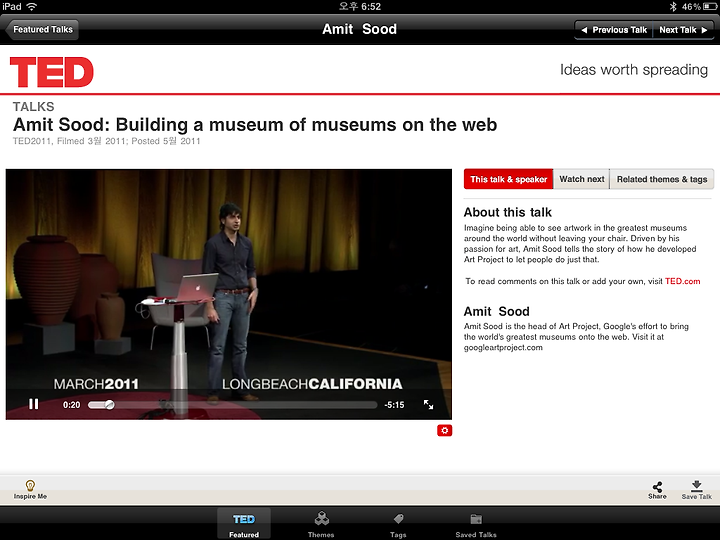Tap the talk title heading text
The height and width of the screenshot is (540, 720).
click(x=255, y=124)
